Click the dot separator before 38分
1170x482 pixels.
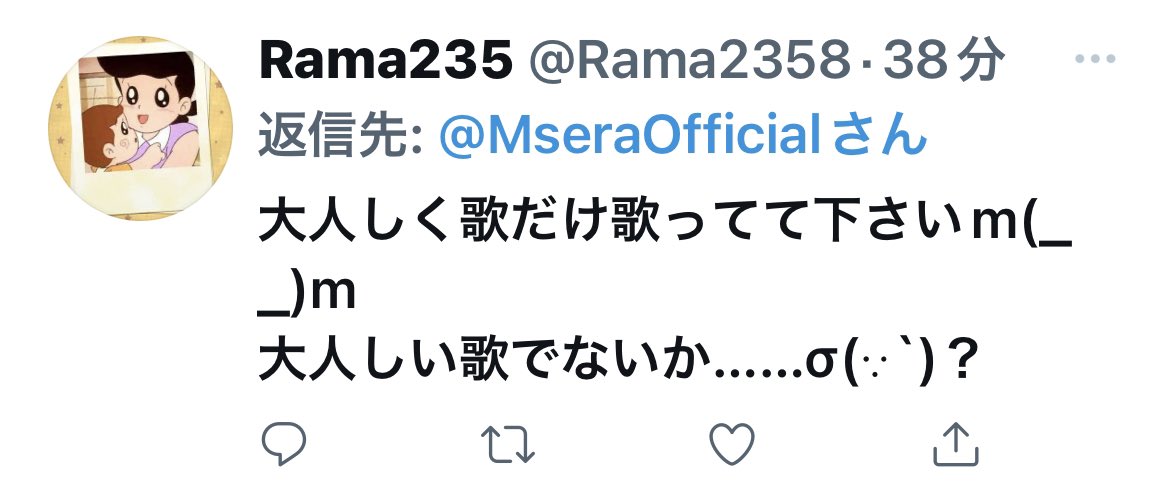(866, 62)
